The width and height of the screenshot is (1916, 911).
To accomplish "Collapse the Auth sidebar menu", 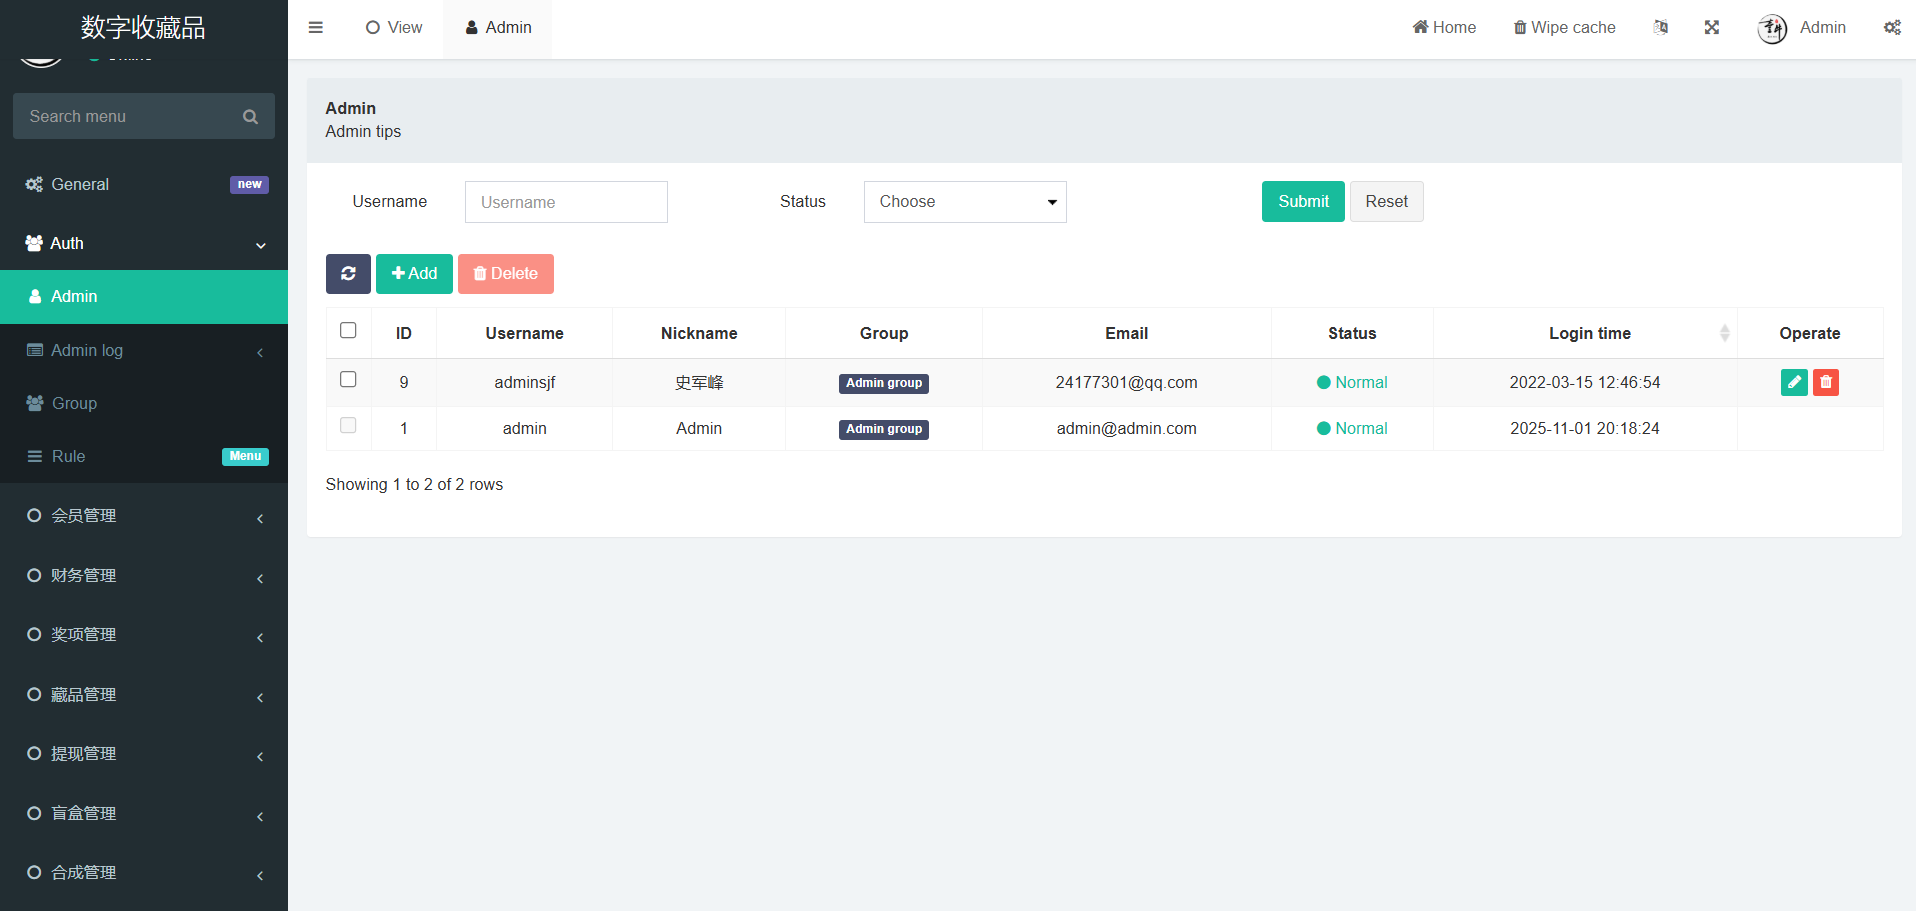I will point(144,244).
